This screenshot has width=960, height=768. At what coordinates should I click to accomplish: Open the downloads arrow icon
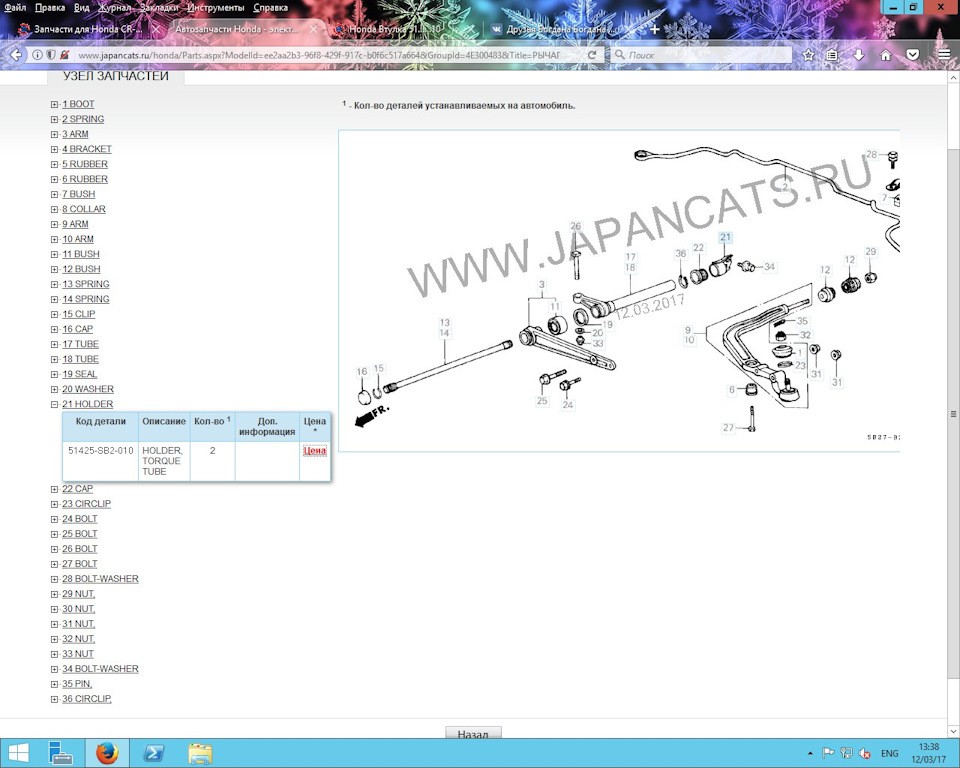(x=859, y=55)
